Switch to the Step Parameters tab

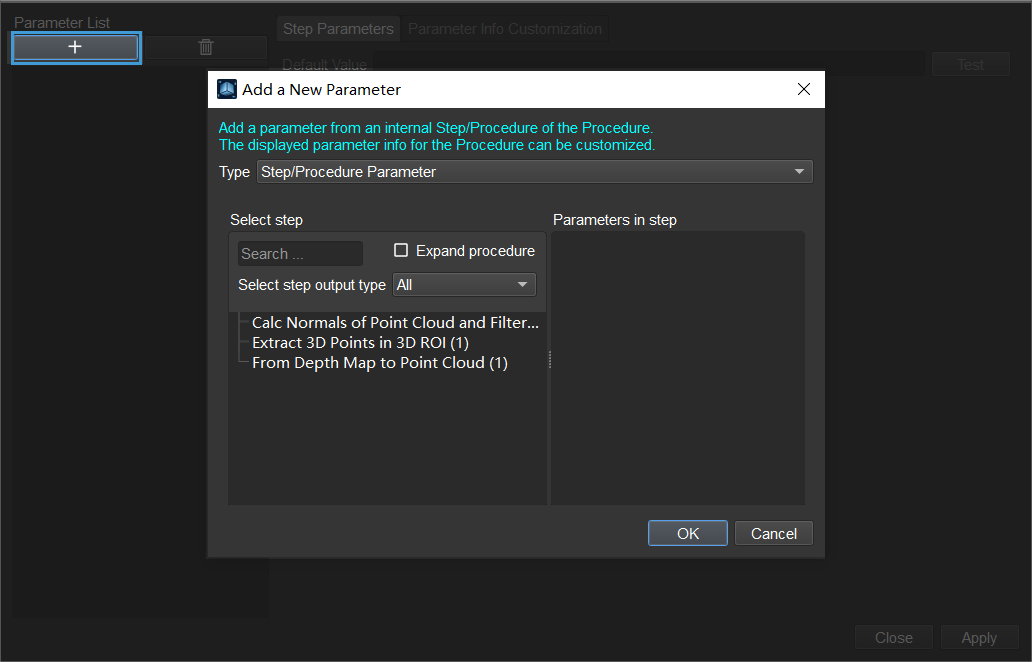pos(338,29)
